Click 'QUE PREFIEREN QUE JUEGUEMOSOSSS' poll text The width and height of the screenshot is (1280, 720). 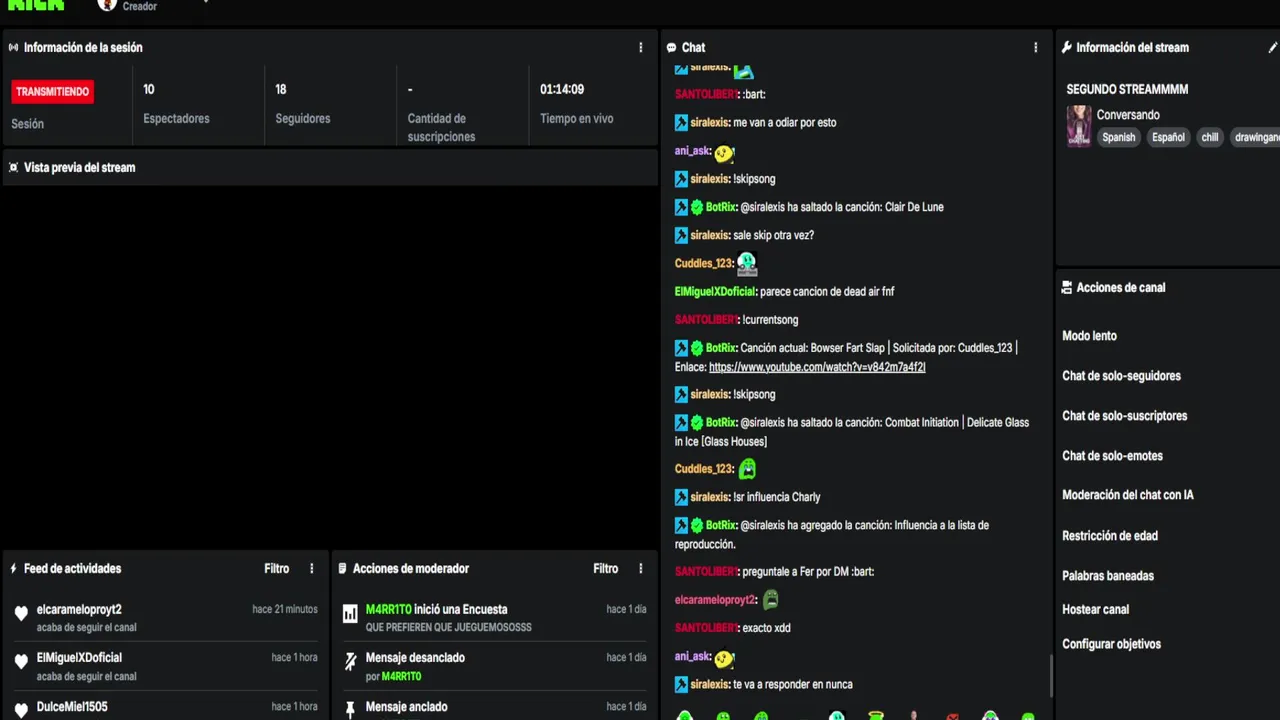pyautogui.click(x=449, y=627)
